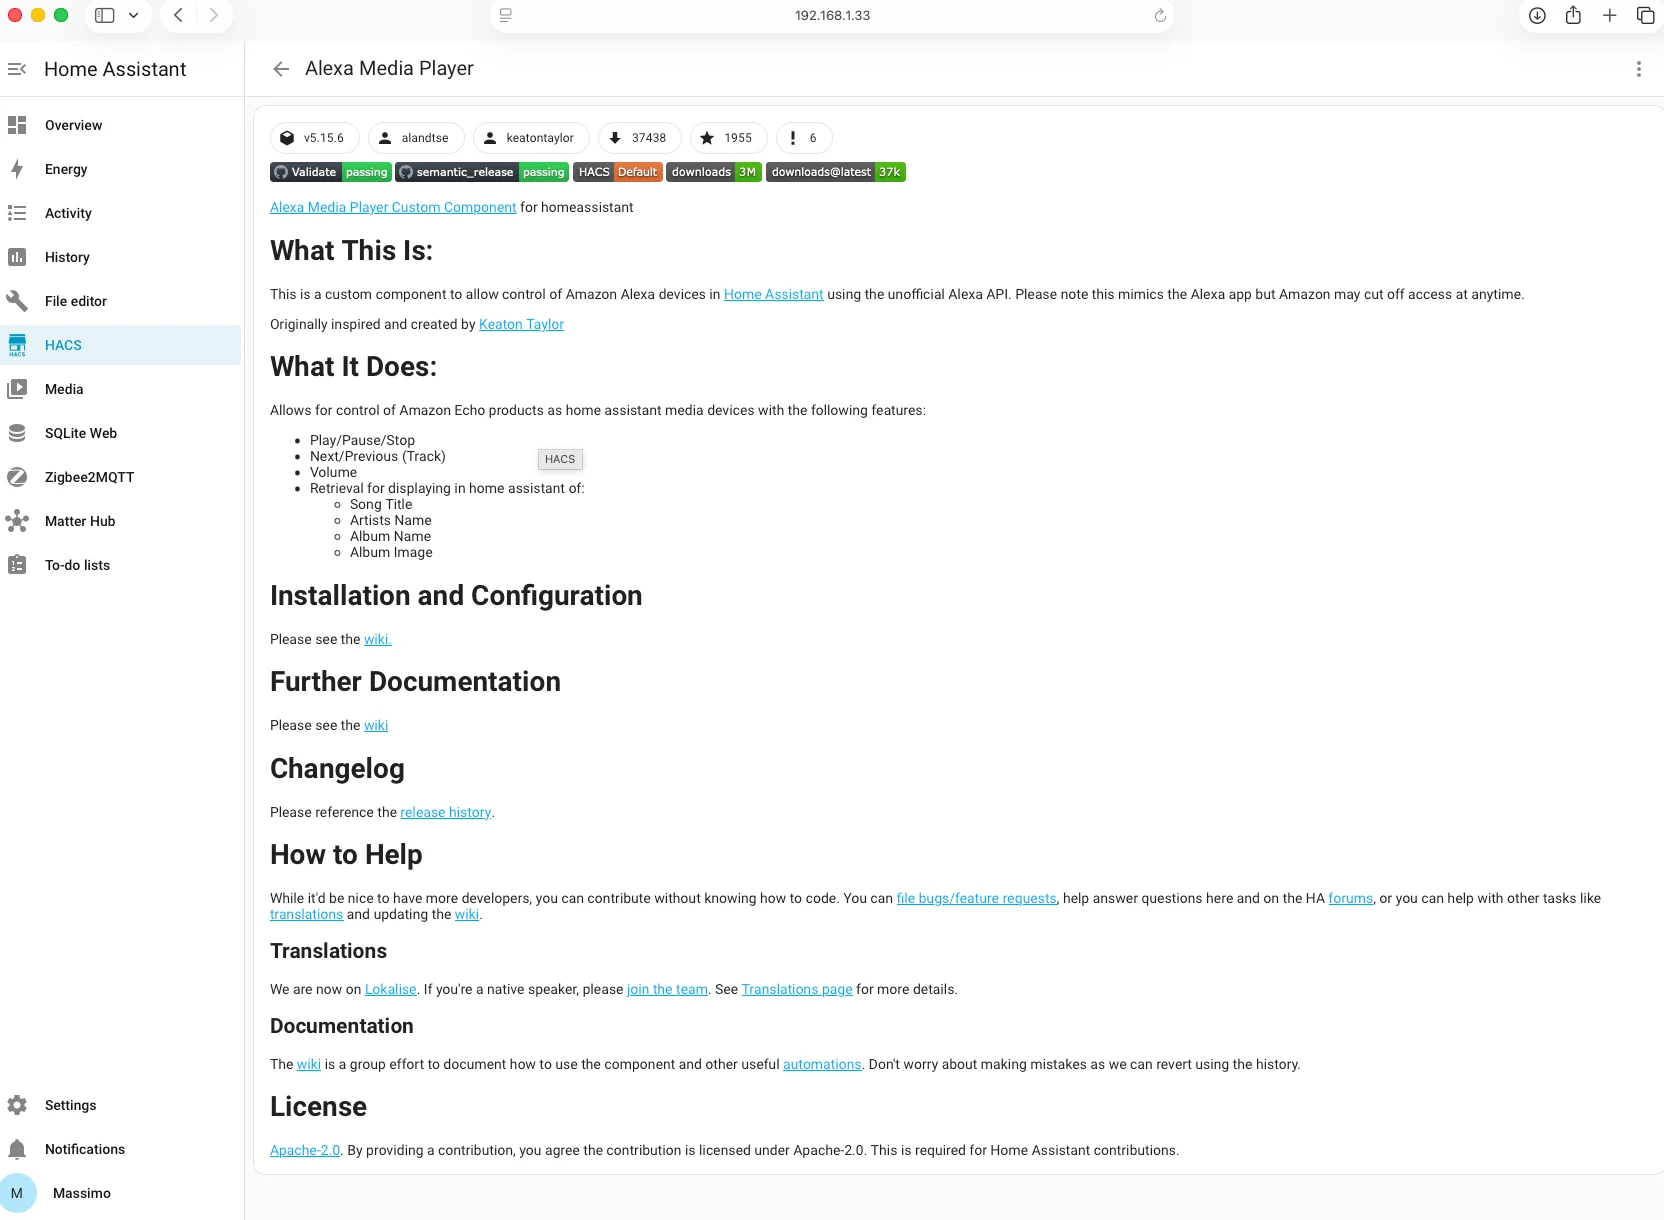Screen dimensions: 1664x1220
Task: Navigate forward in Safari
Action: tap(213, 16)
